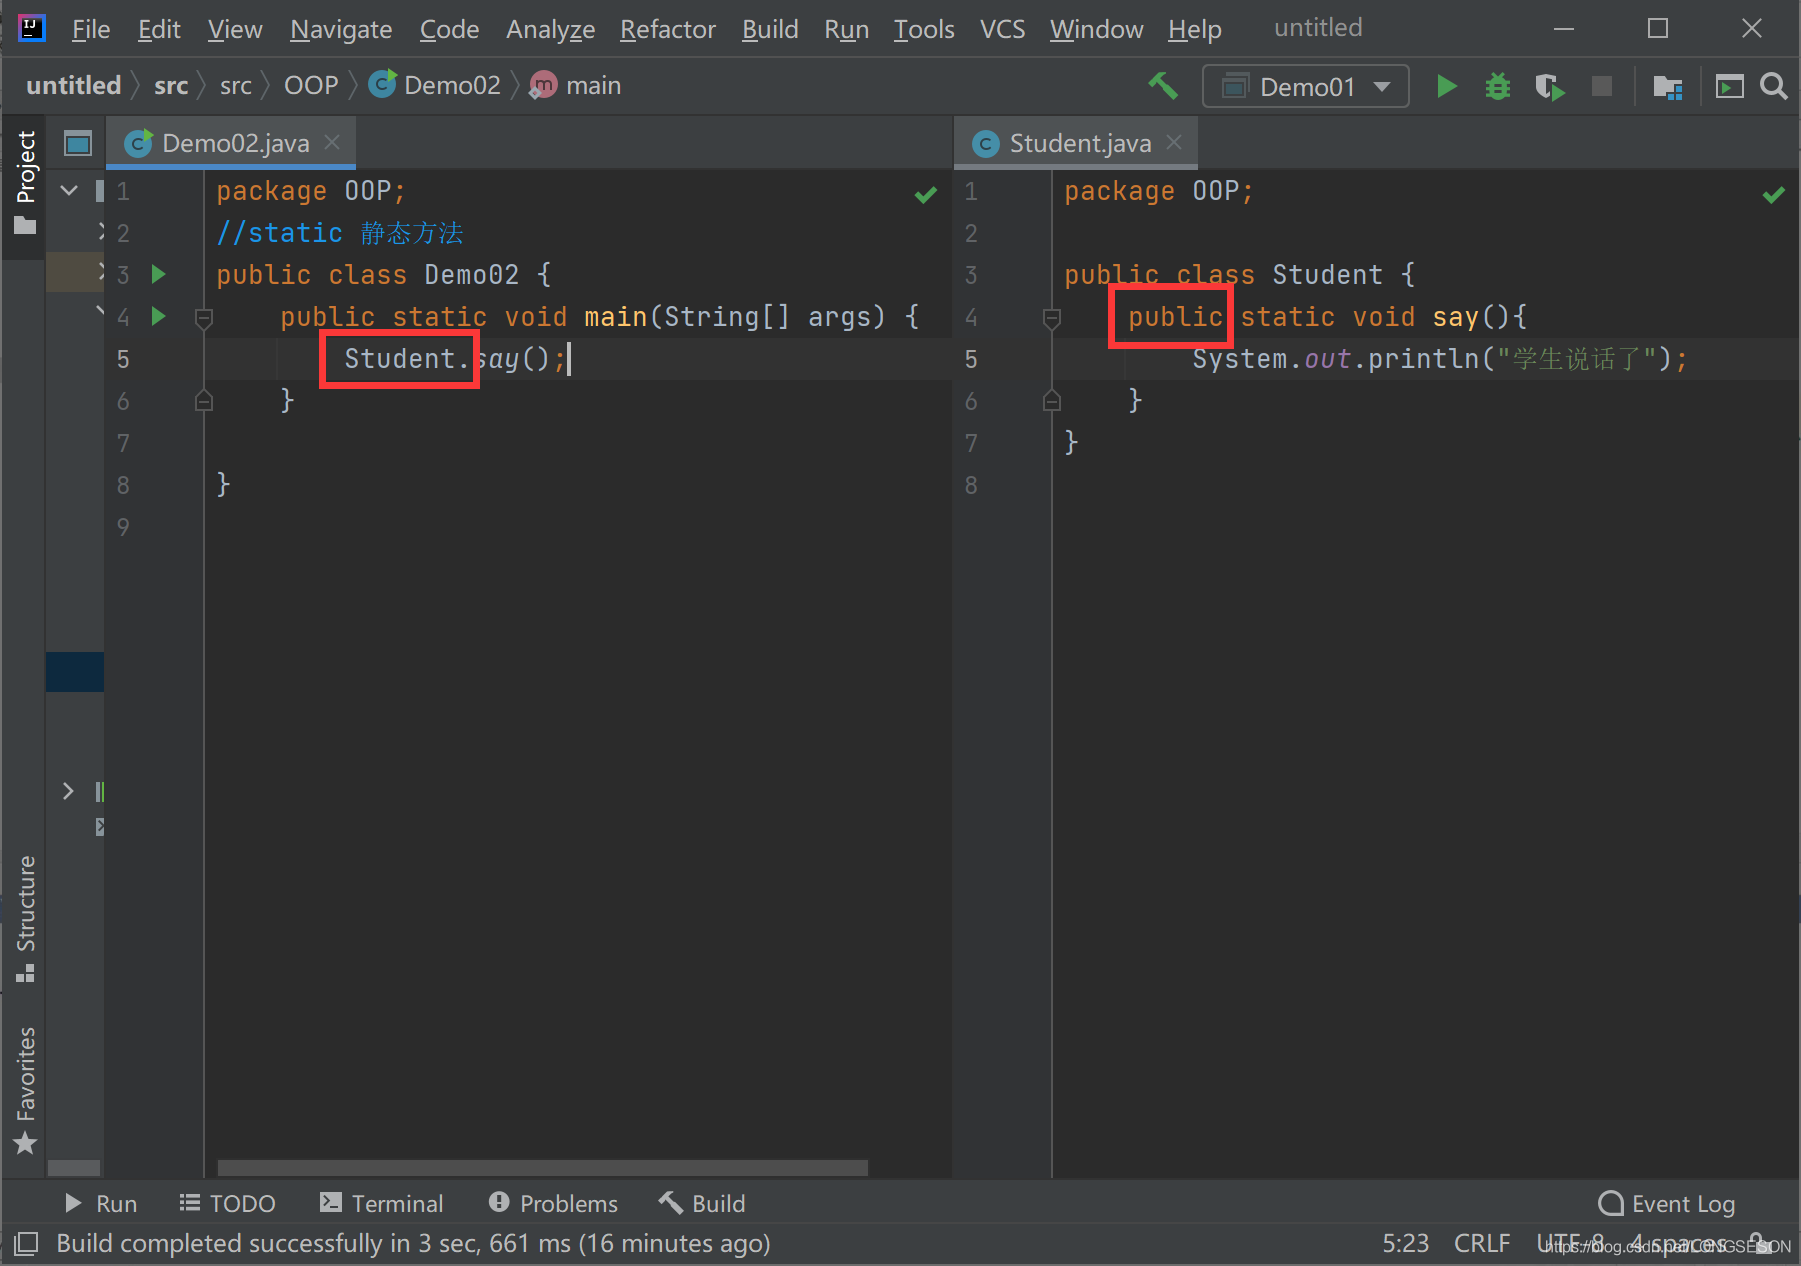Click the project pane horizontal scrollbar
Screen dimensions: 1801x1266
74,1167
